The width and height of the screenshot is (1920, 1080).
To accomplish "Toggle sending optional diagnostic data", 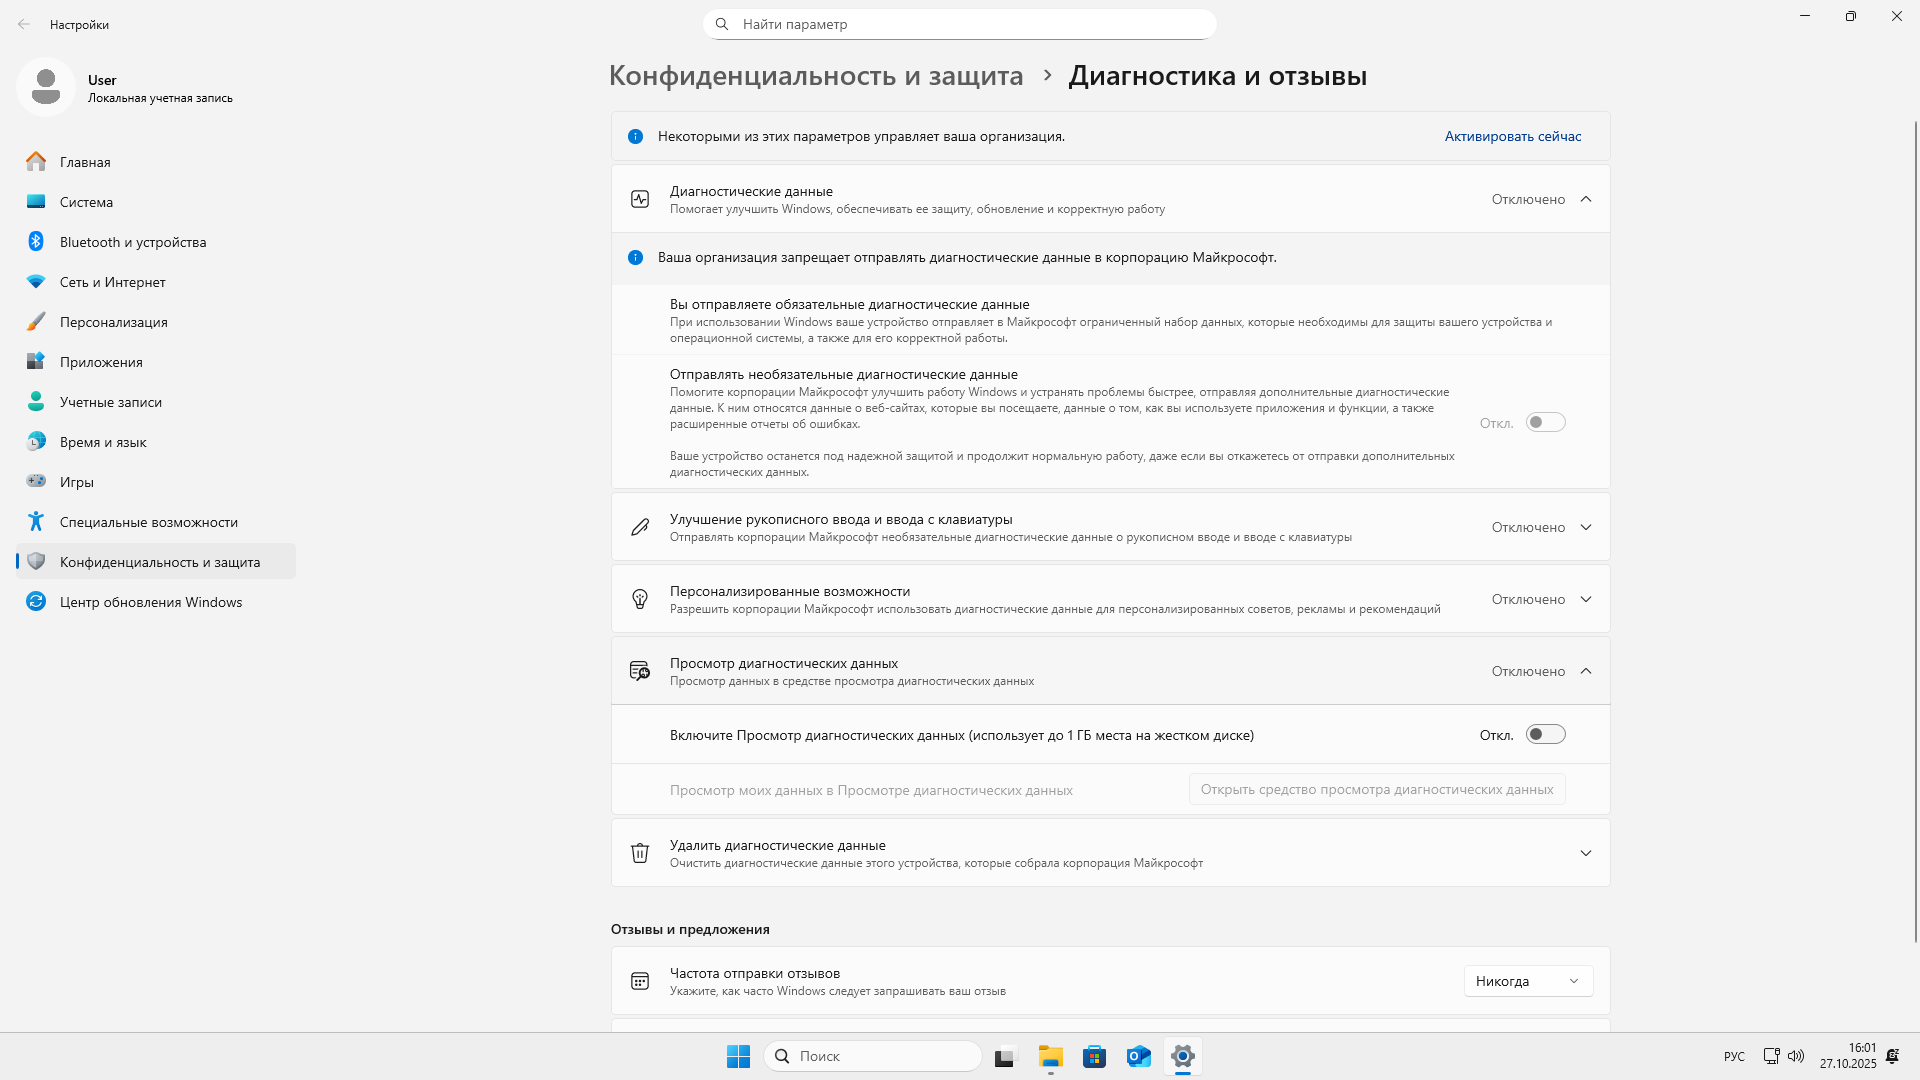I will click(1545, 422).
